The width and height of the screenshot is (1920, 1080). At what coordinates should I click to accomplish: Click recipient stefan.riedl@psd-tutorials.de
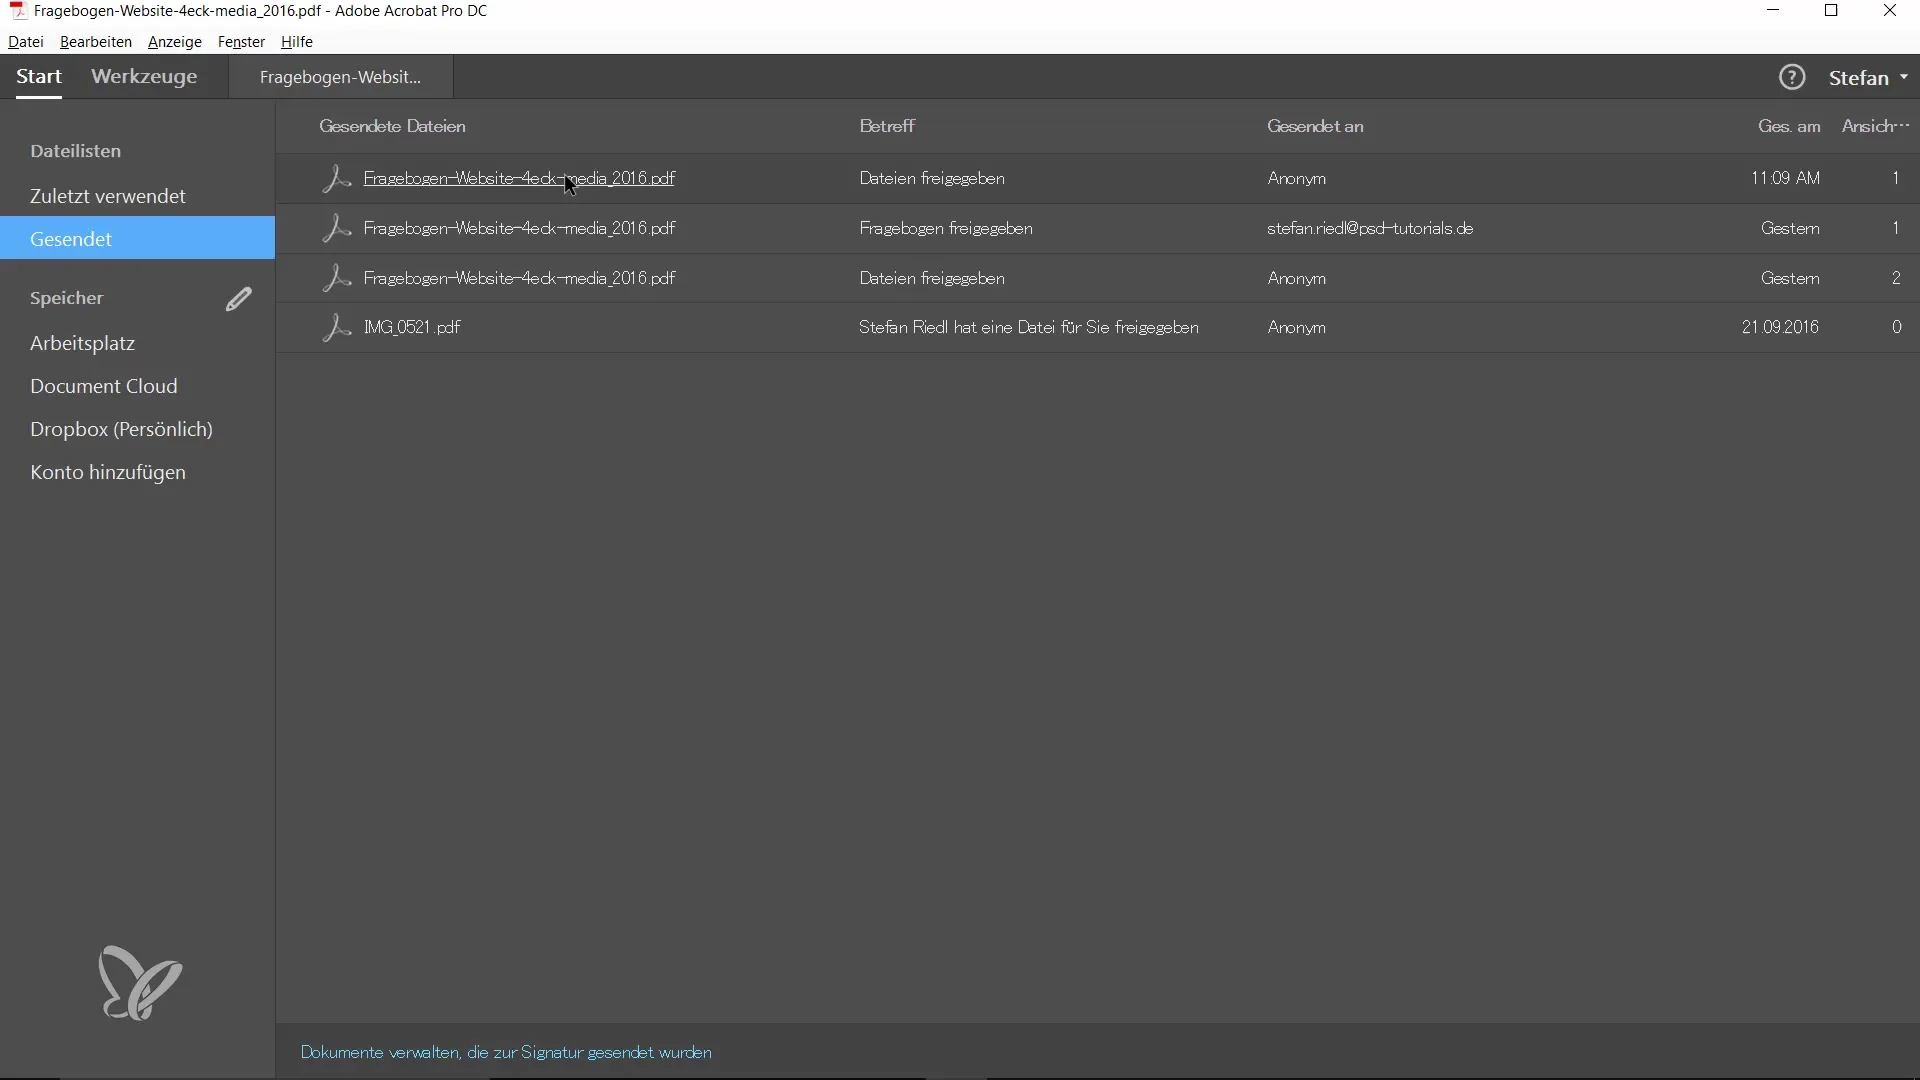[1370, 228]
